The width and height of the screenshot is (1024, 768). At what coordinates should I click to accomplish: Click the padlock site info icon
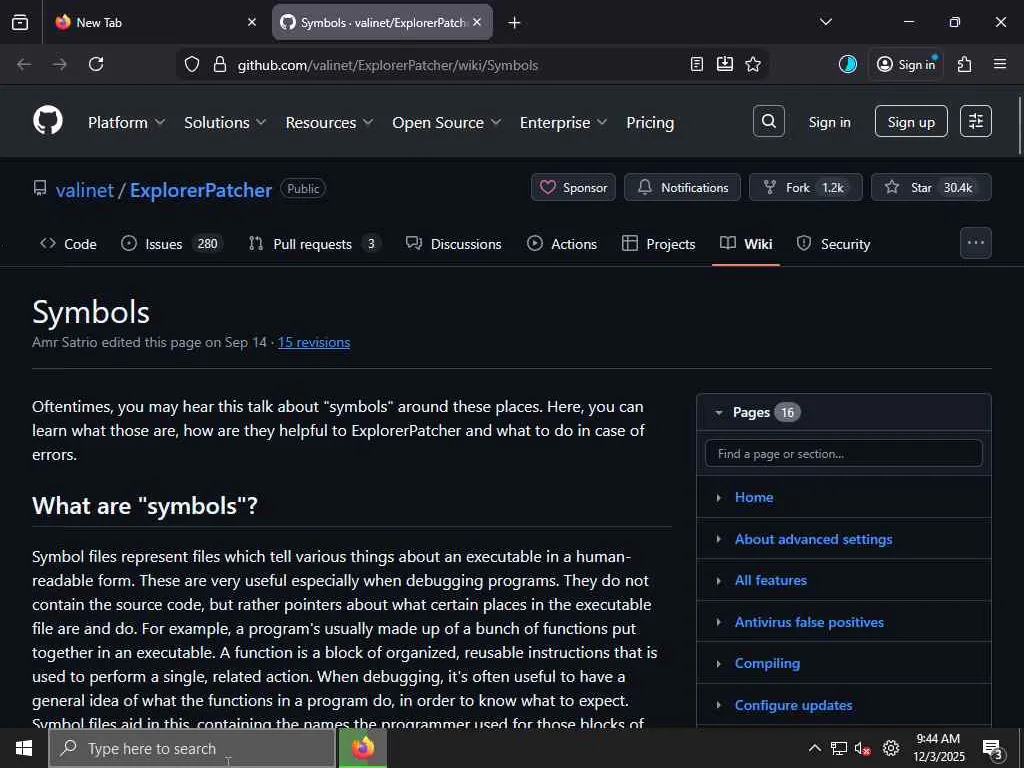tap(220, 65)
